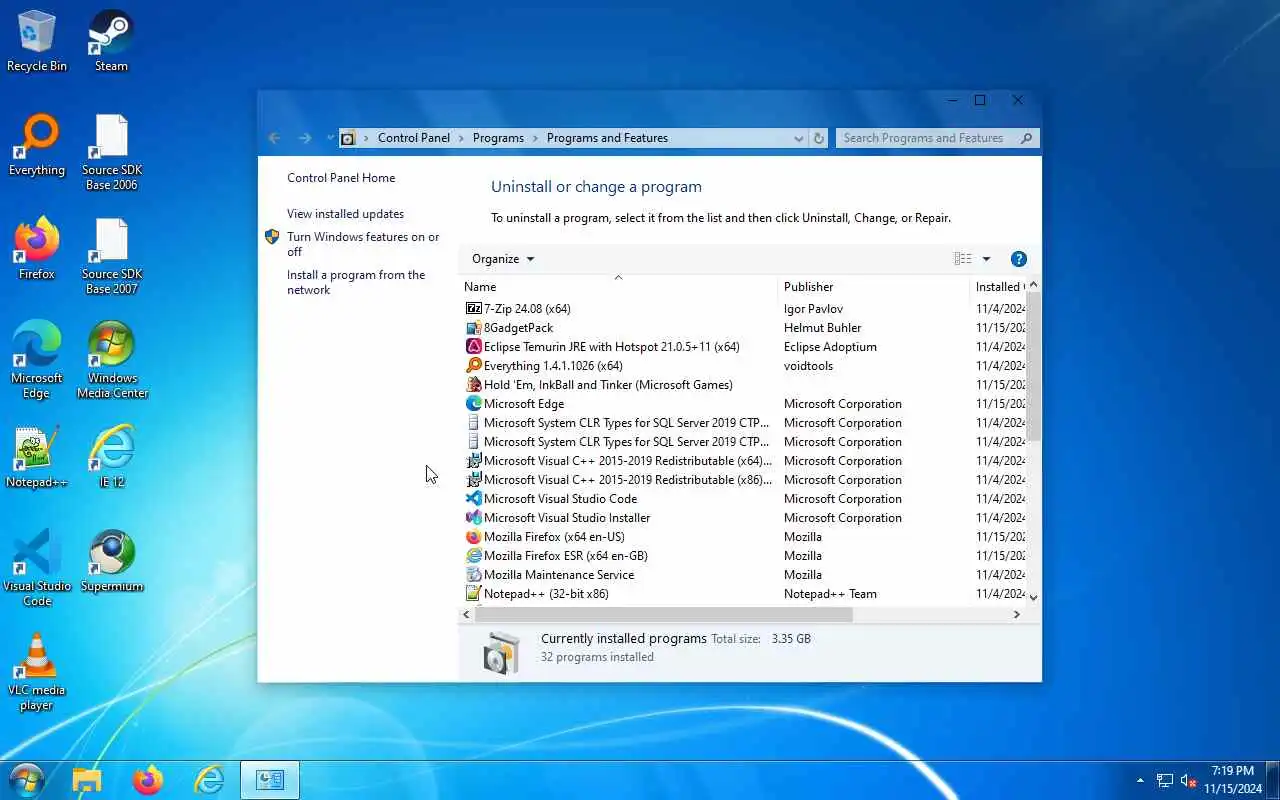Sort by the Publisher column header
This screenshot has height=800, width=1280.
pyautogui.click(x=873, y=287)
